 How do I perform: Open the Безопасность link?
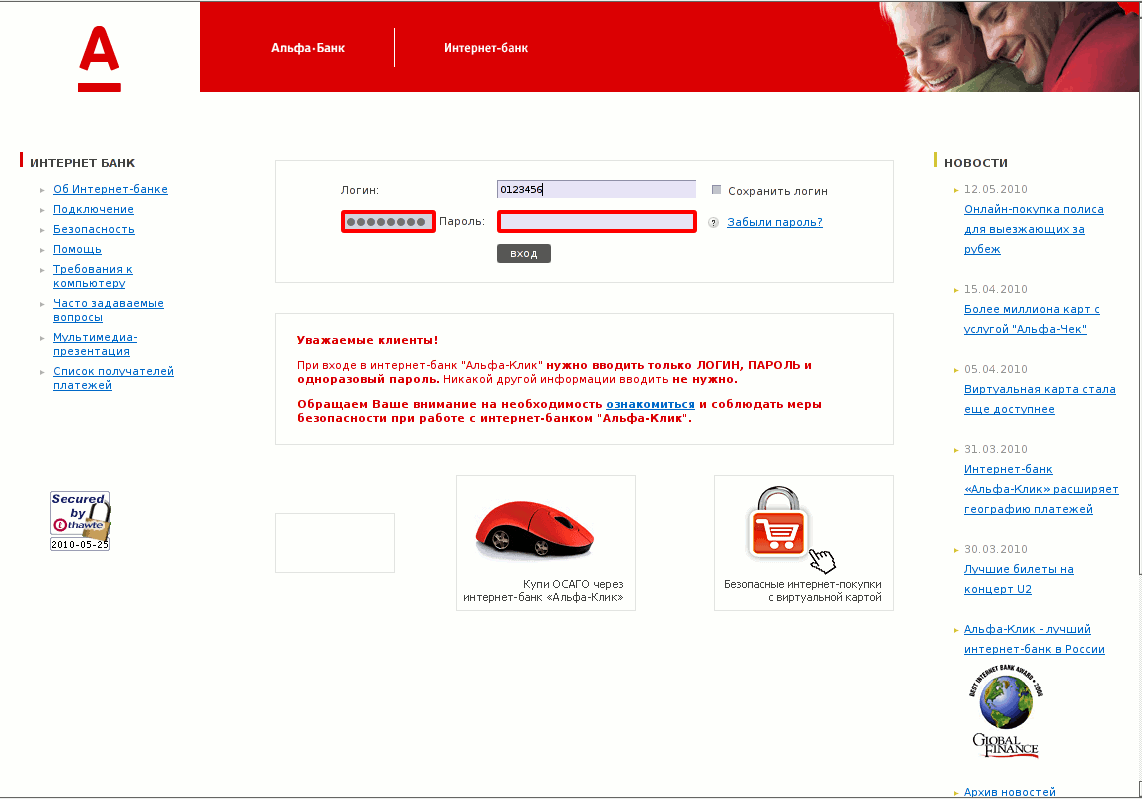[x=93, y=229]
